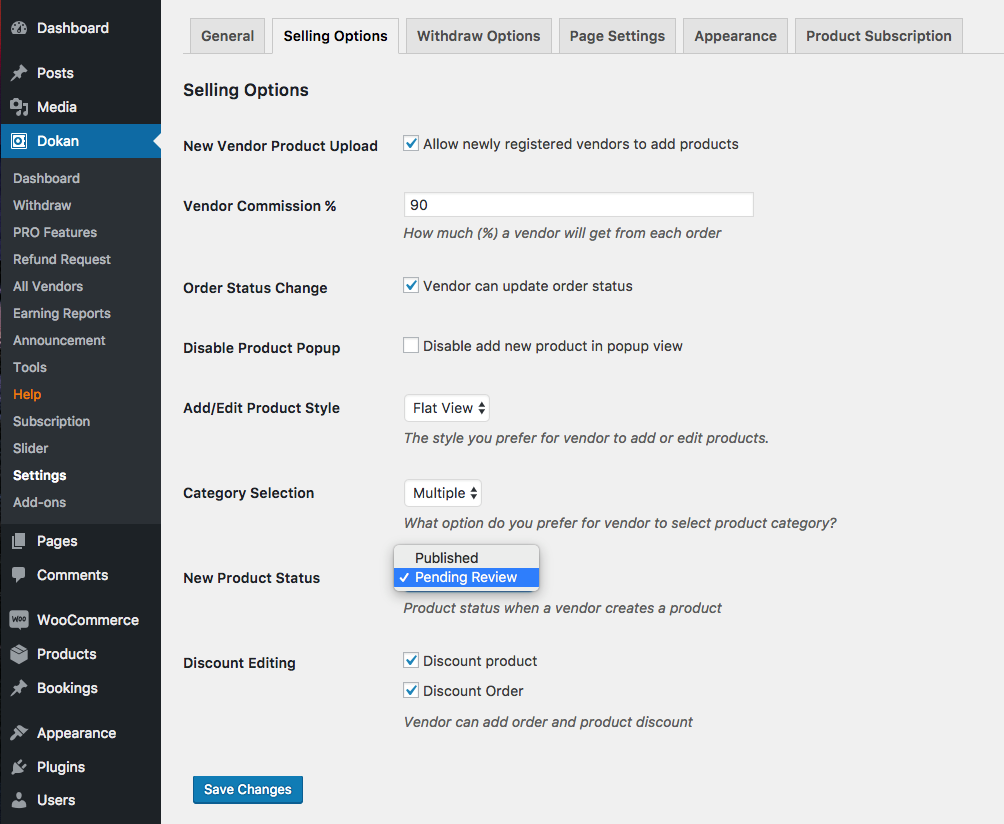Image resolution: width=1004 pixels, height=824 pixels.
Task: Switch to Product Subscription tab
Action: point(878,36)
